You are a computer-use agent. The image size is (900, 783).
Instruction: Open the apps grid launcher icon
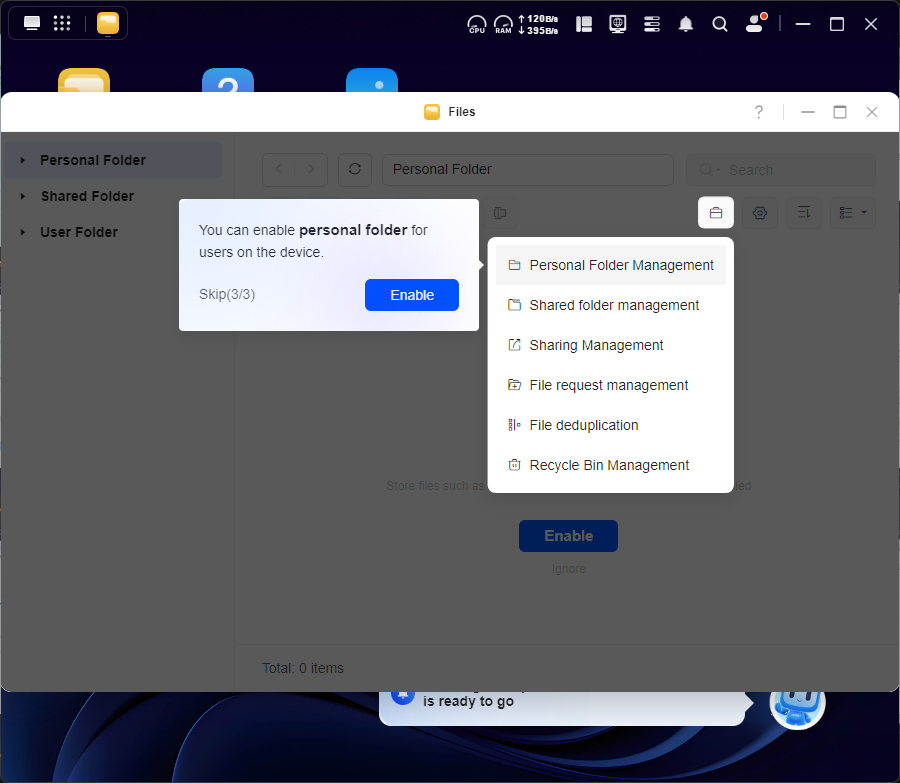[62, 24]
